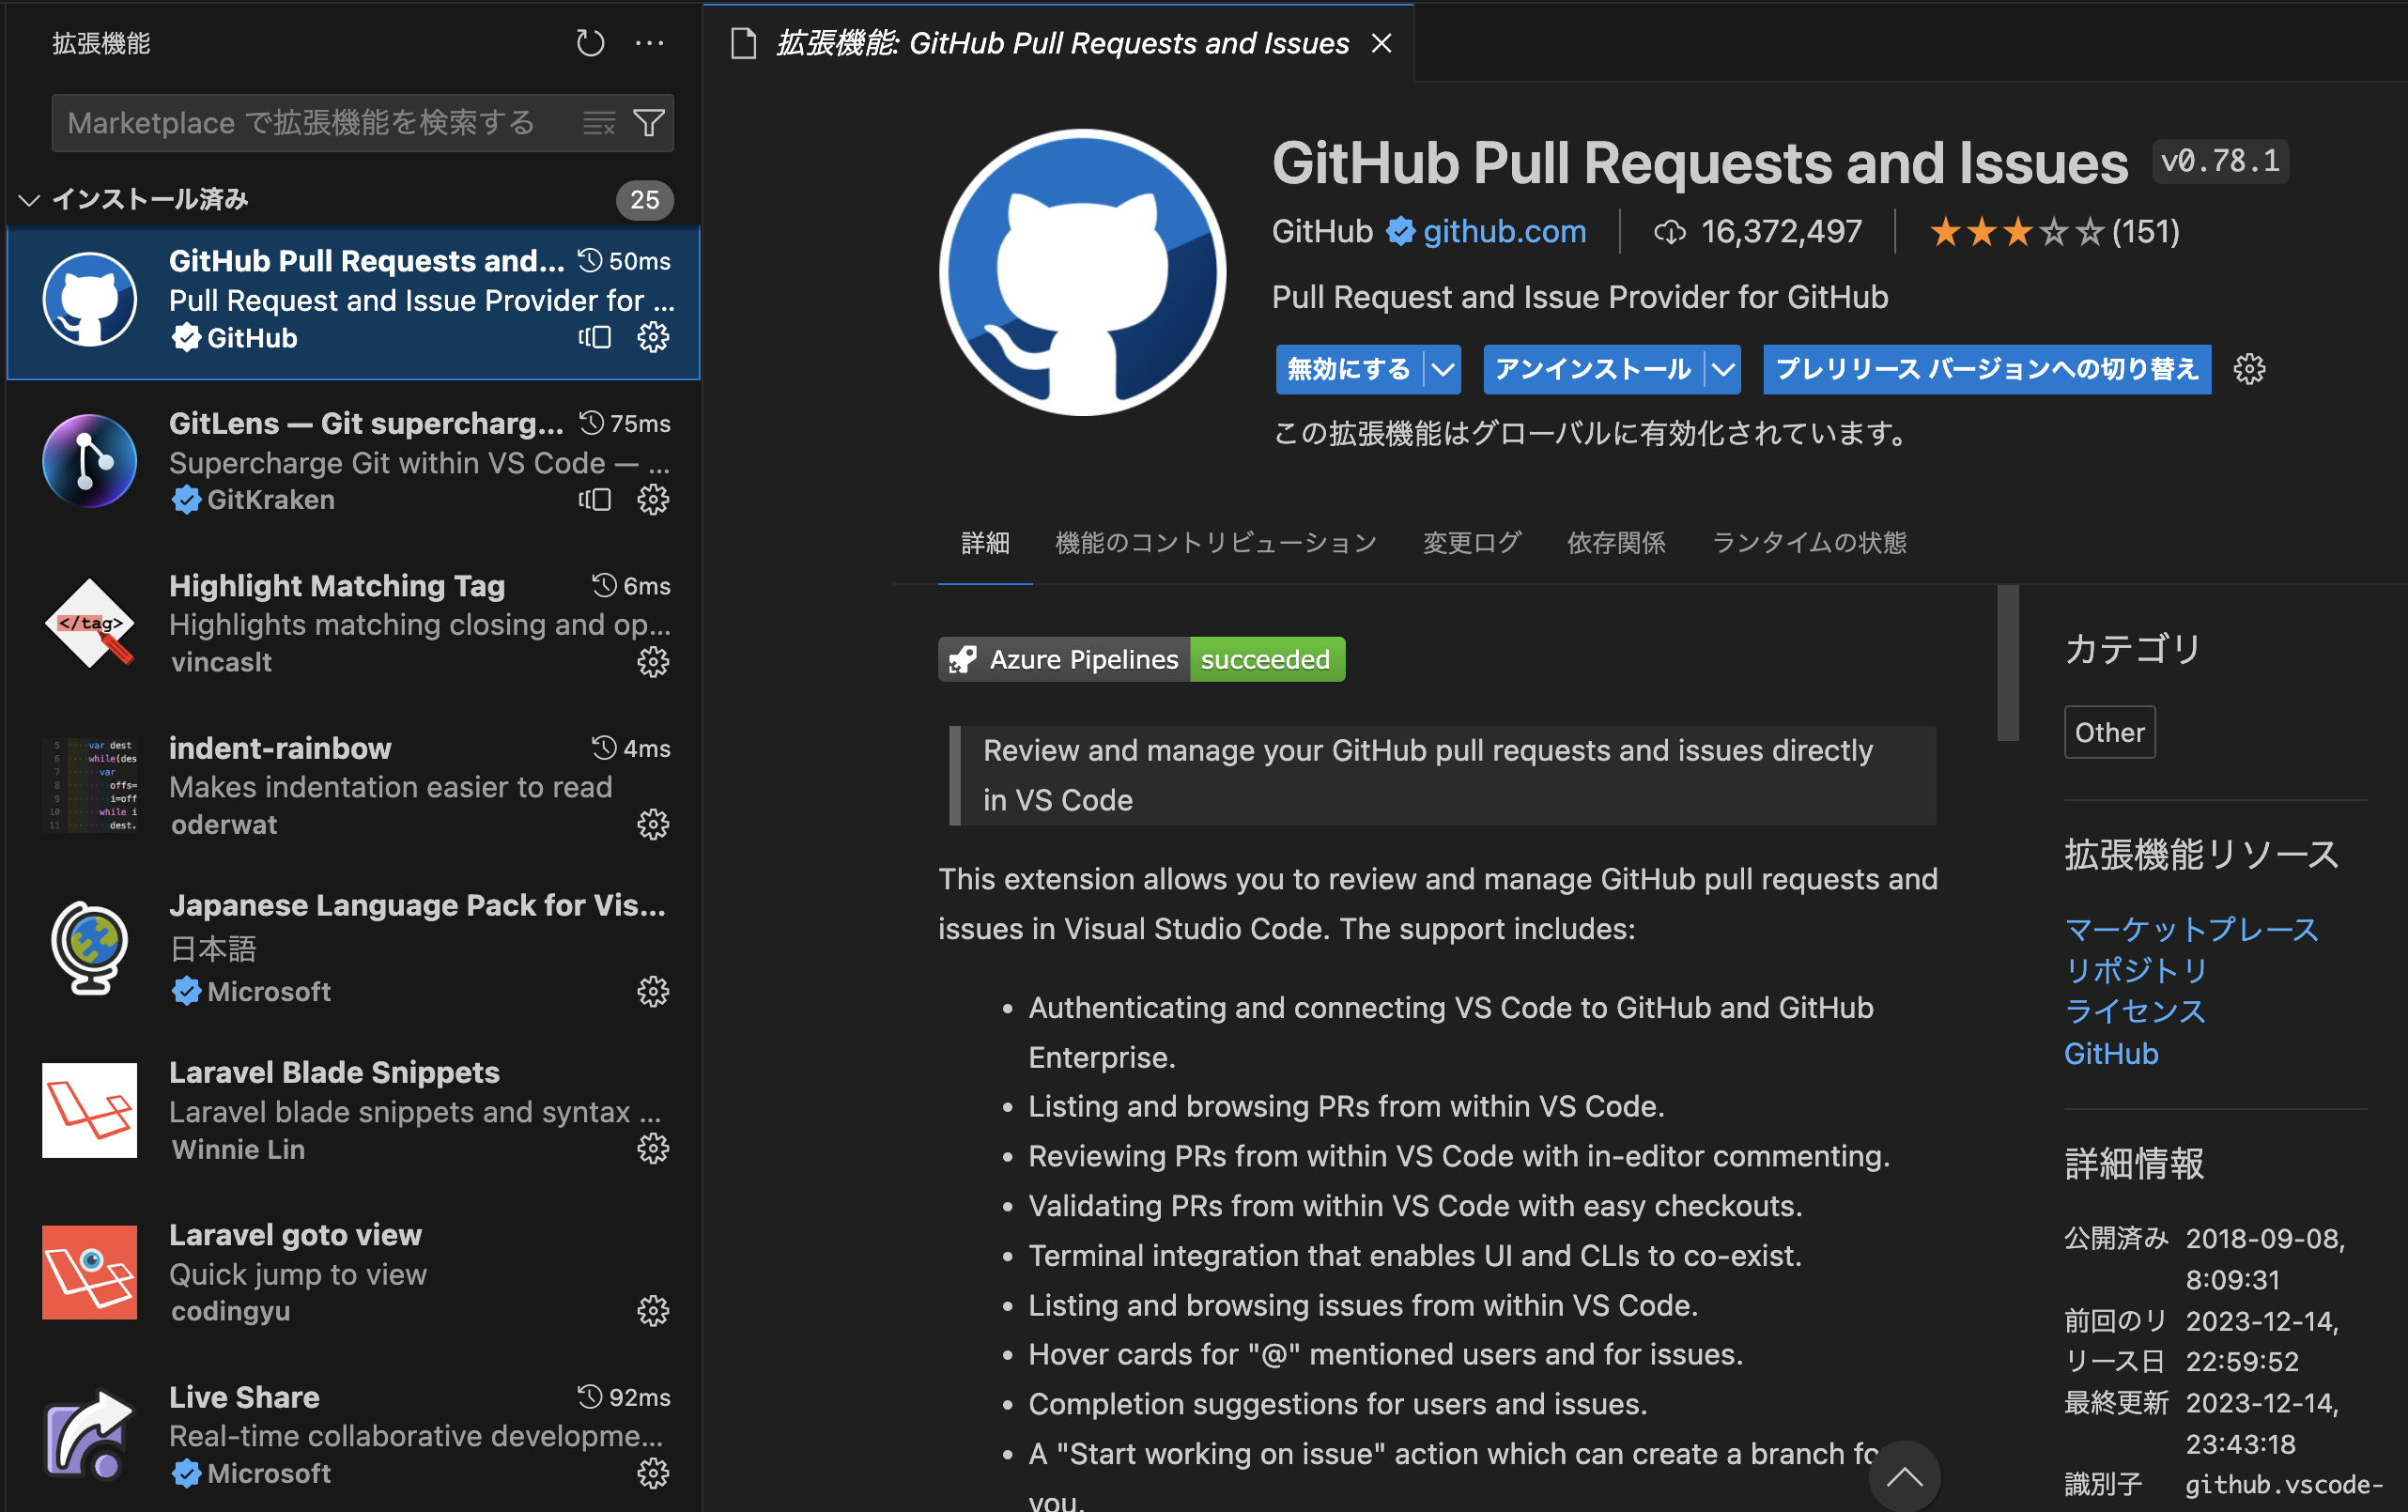
Task: Open manage gear for Japanese Language Pack
Action: click(653, 991)
